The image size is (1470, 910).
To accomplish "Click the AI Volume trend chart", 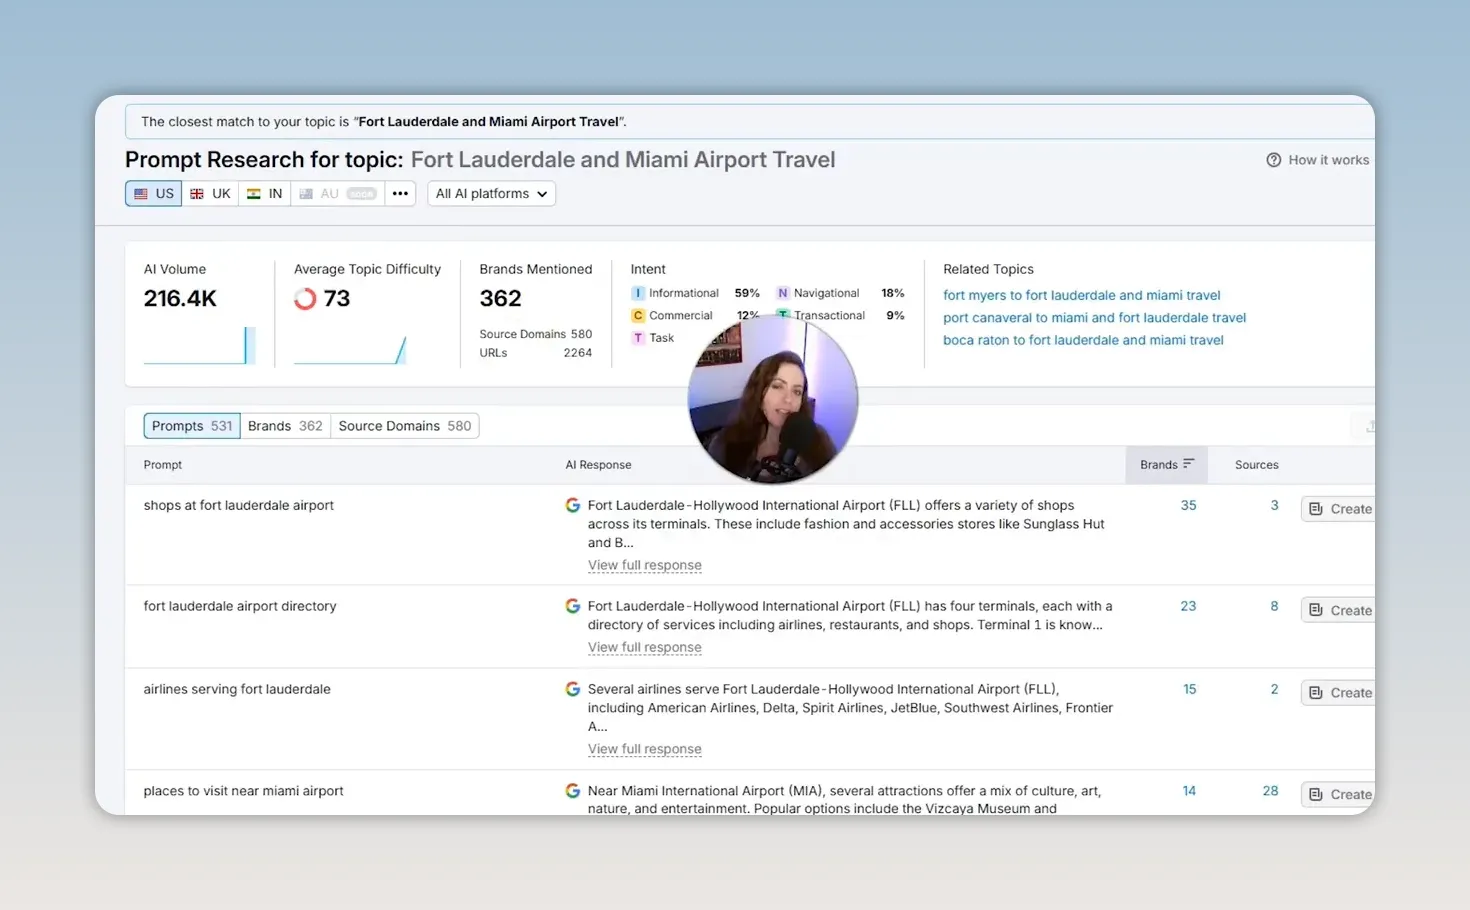I will click(200, 346).
